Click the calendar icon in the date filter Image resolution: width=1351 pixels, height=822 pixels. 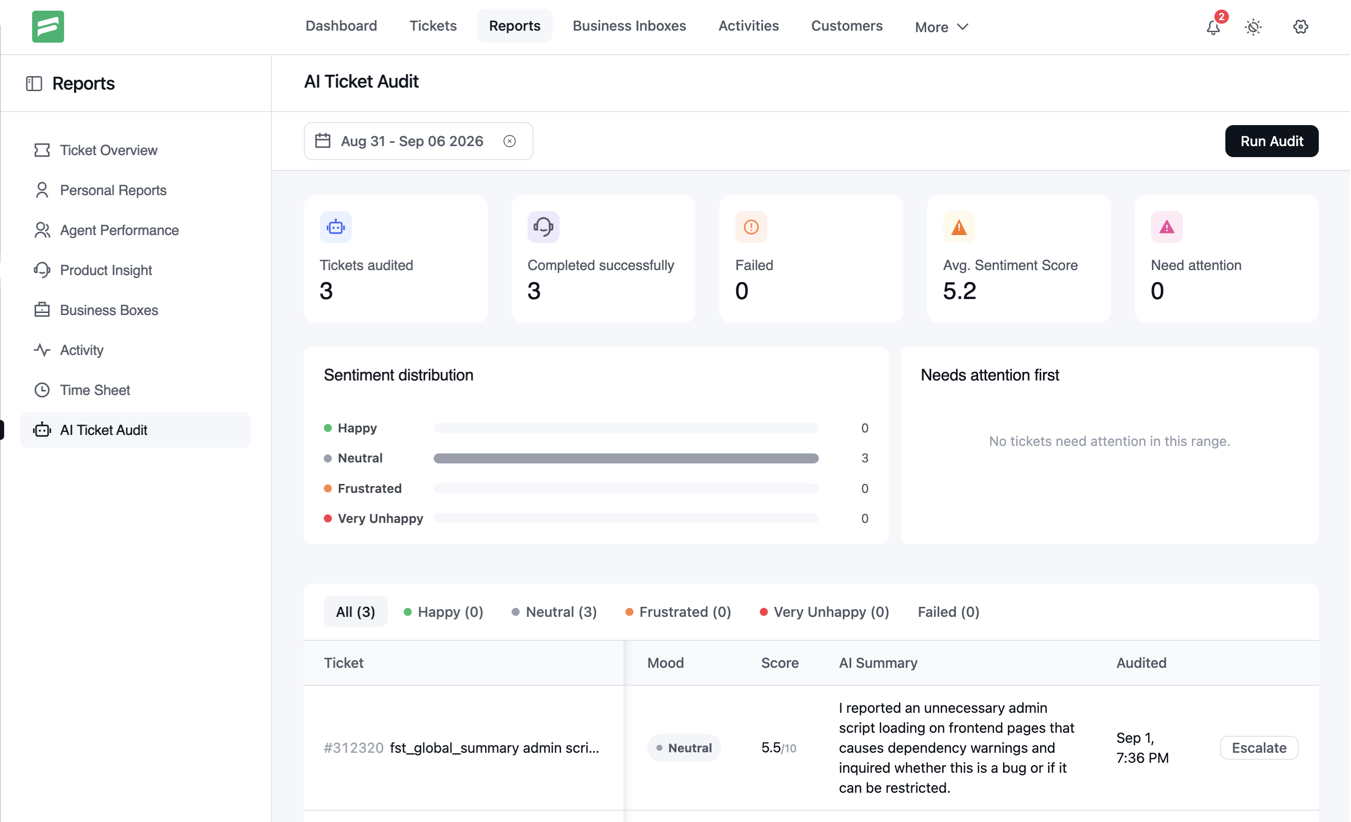[323, 141]
